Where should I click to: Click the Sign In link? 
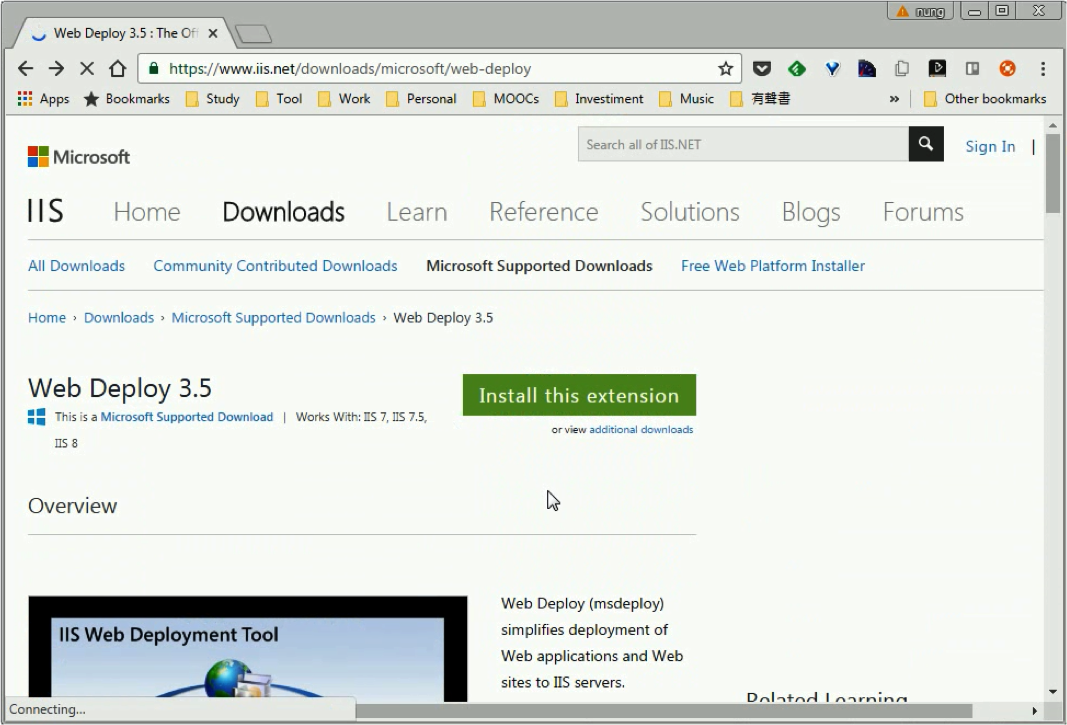tap(990, 146)
